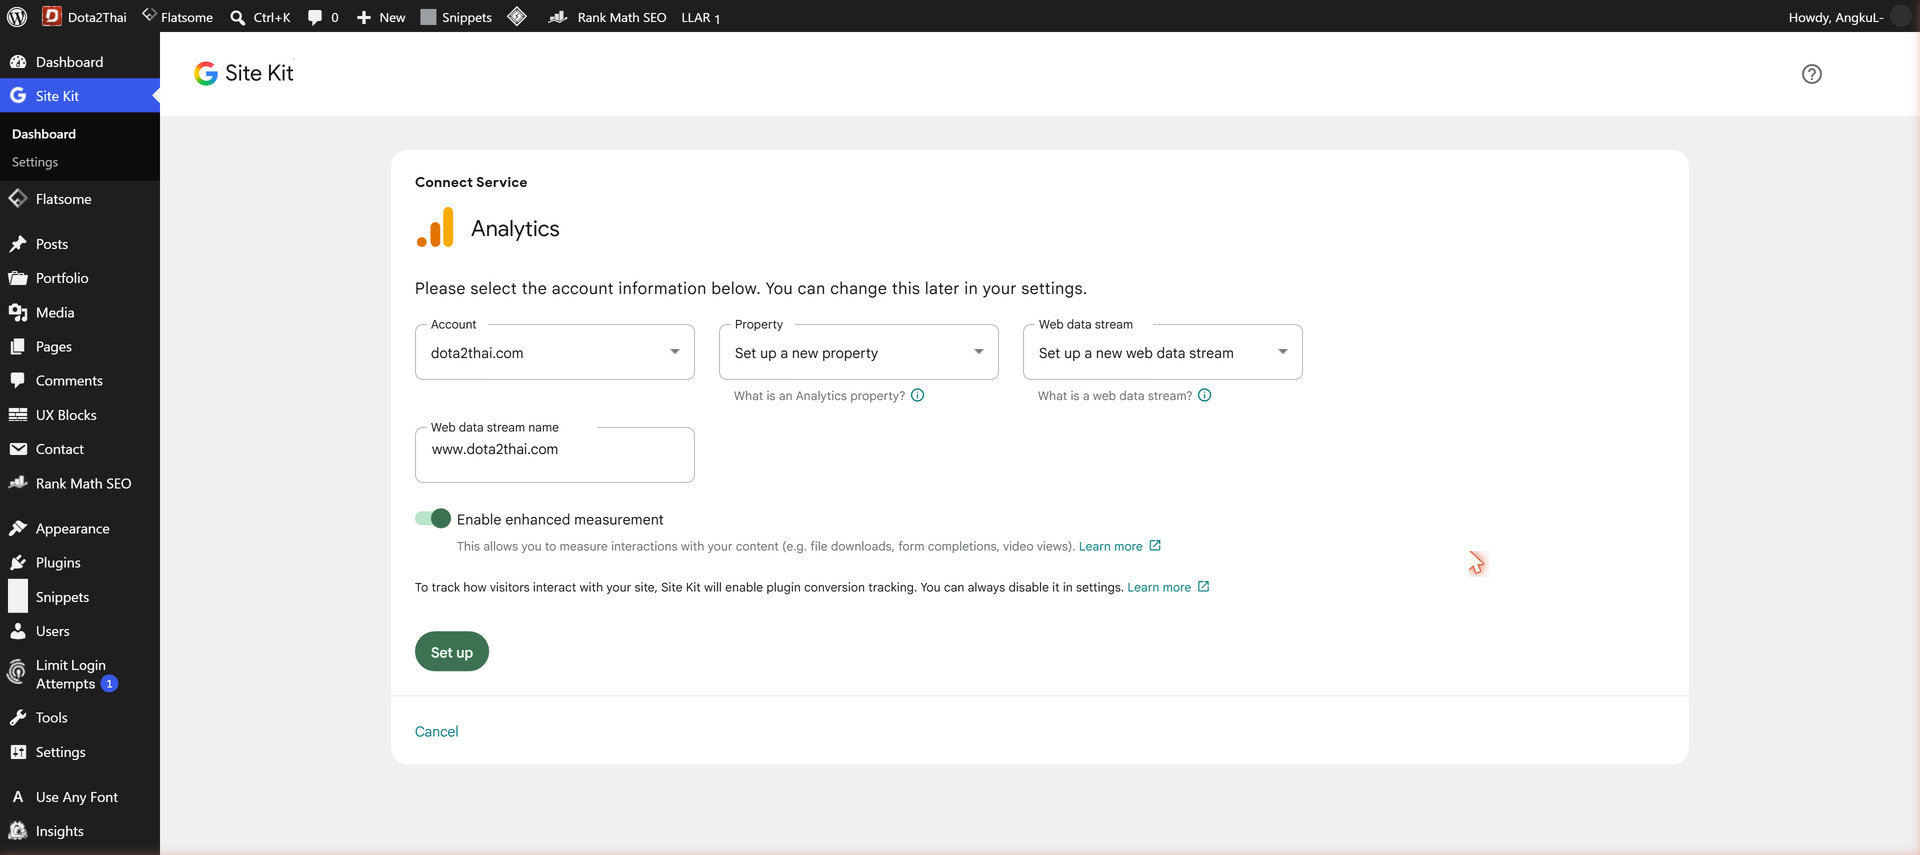Screen dimensions: 1920x855
Task: Open WordPress Settings in the sidebar
Action: point(80,752)
